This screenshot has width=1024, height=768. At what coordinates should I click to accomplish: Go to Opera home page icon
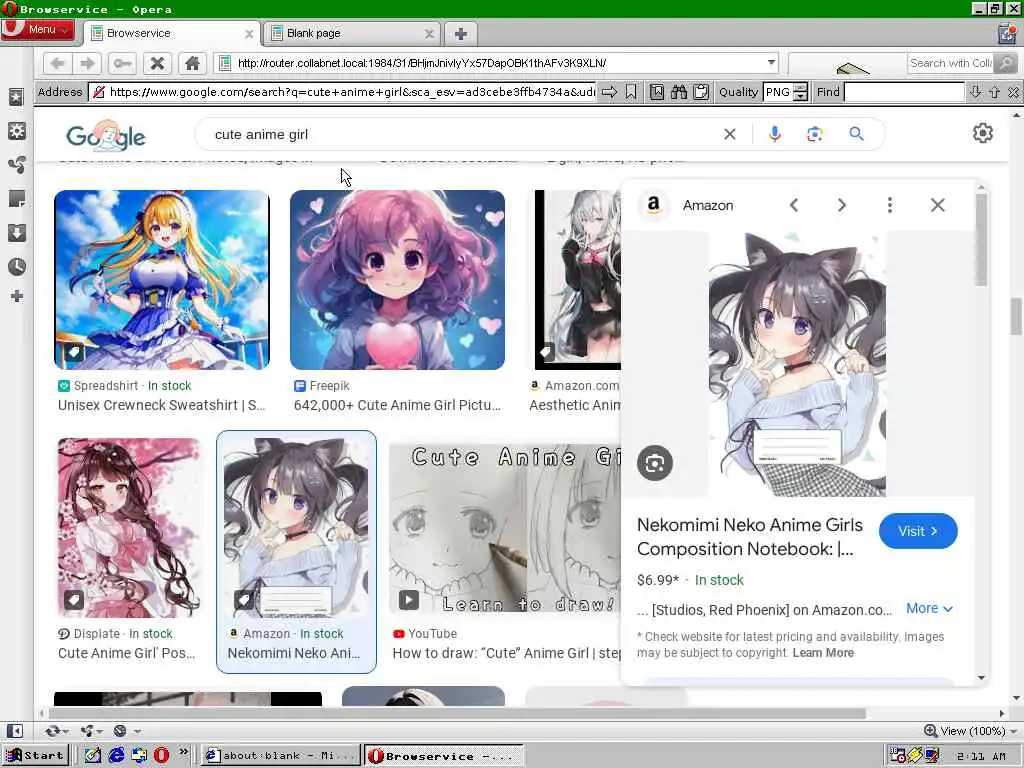[x=192, y=63]
